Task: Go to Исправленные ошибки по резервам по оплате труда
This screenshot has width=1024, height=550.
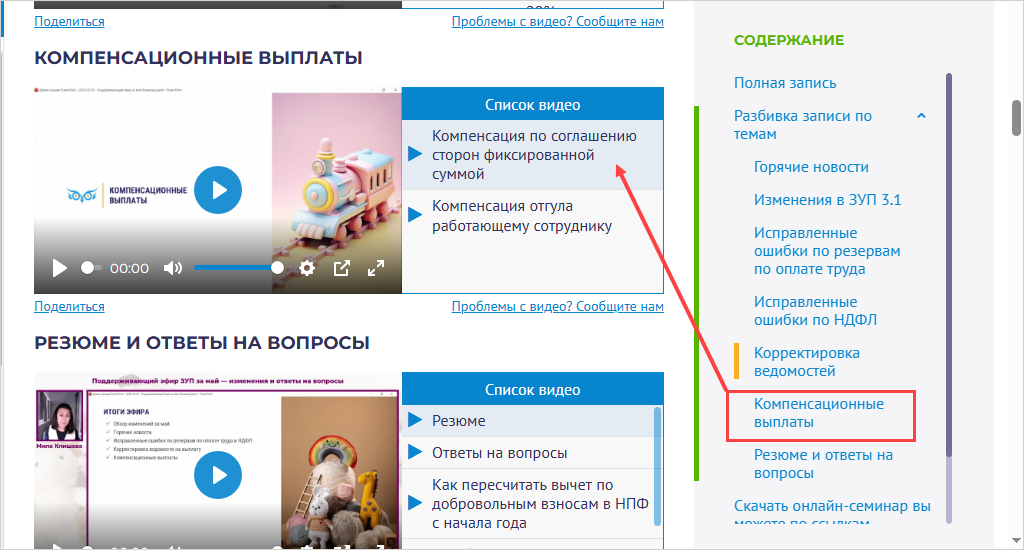Action: point(827,251)
